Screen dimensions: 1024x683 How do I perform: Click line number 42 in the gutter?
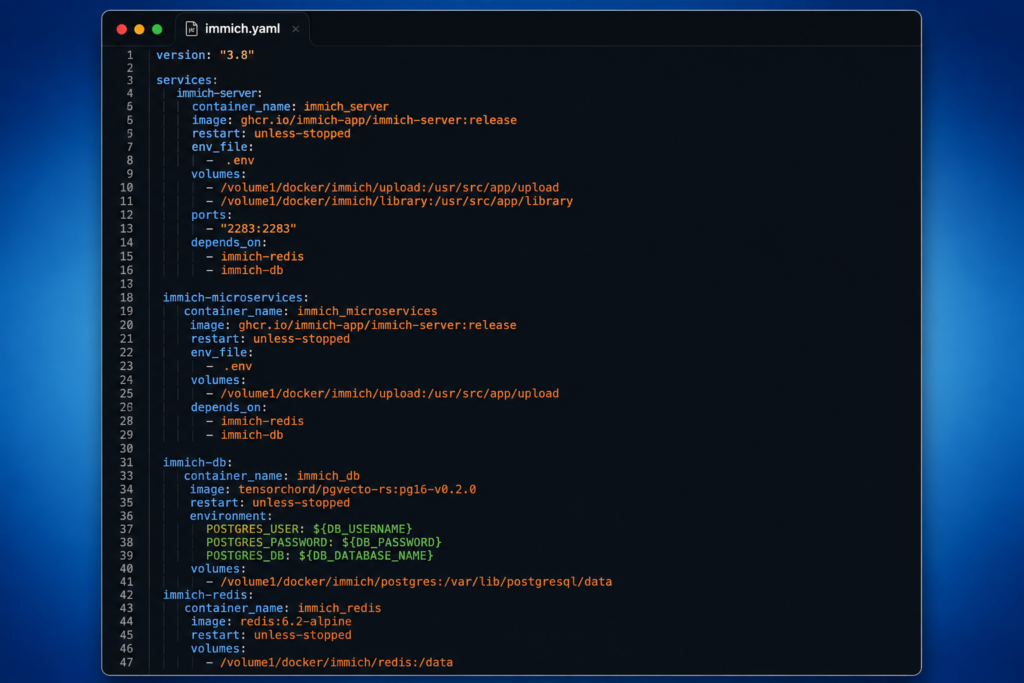pos(126,595)
